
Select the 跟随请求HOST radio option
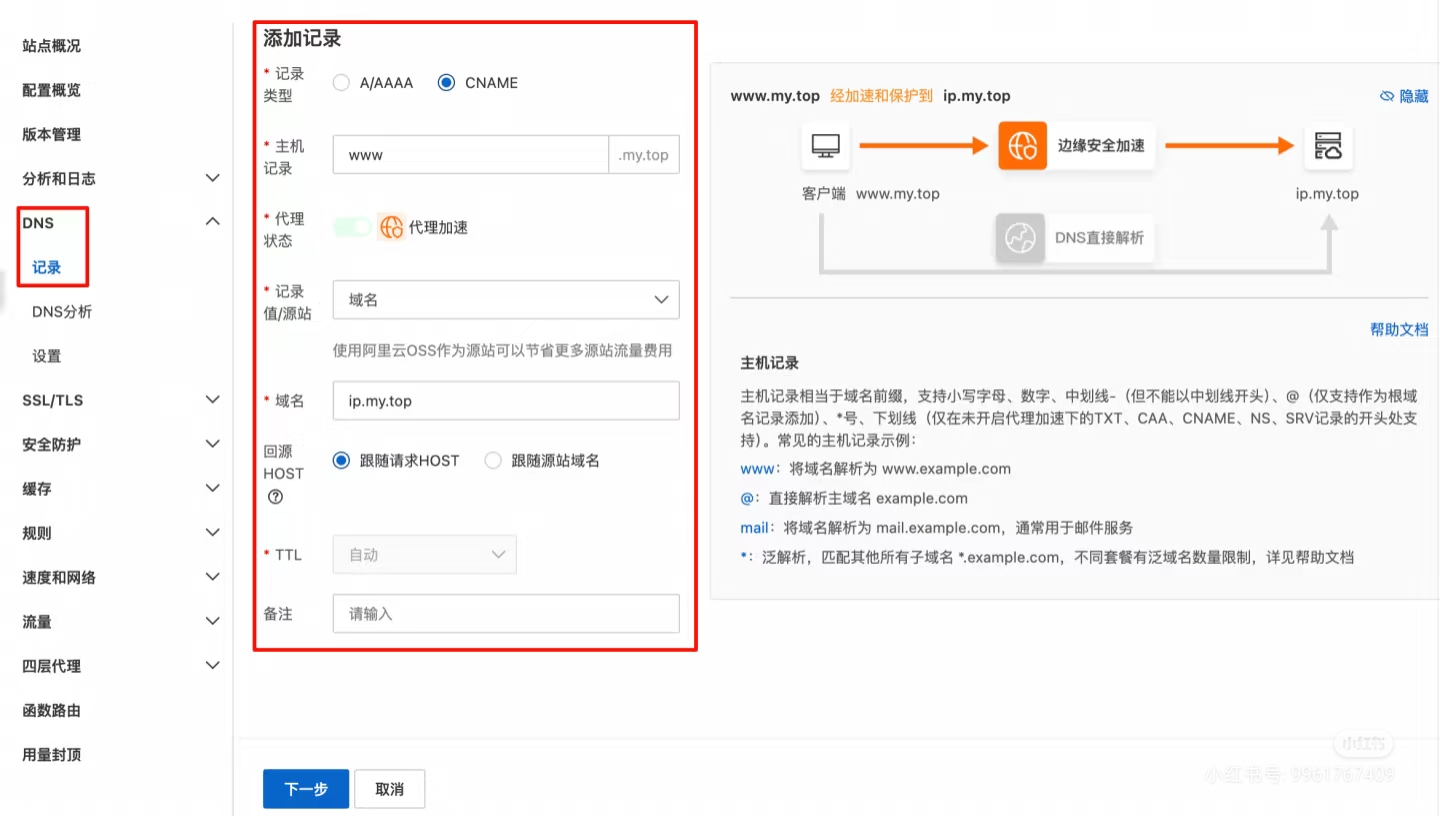(341, 461)
